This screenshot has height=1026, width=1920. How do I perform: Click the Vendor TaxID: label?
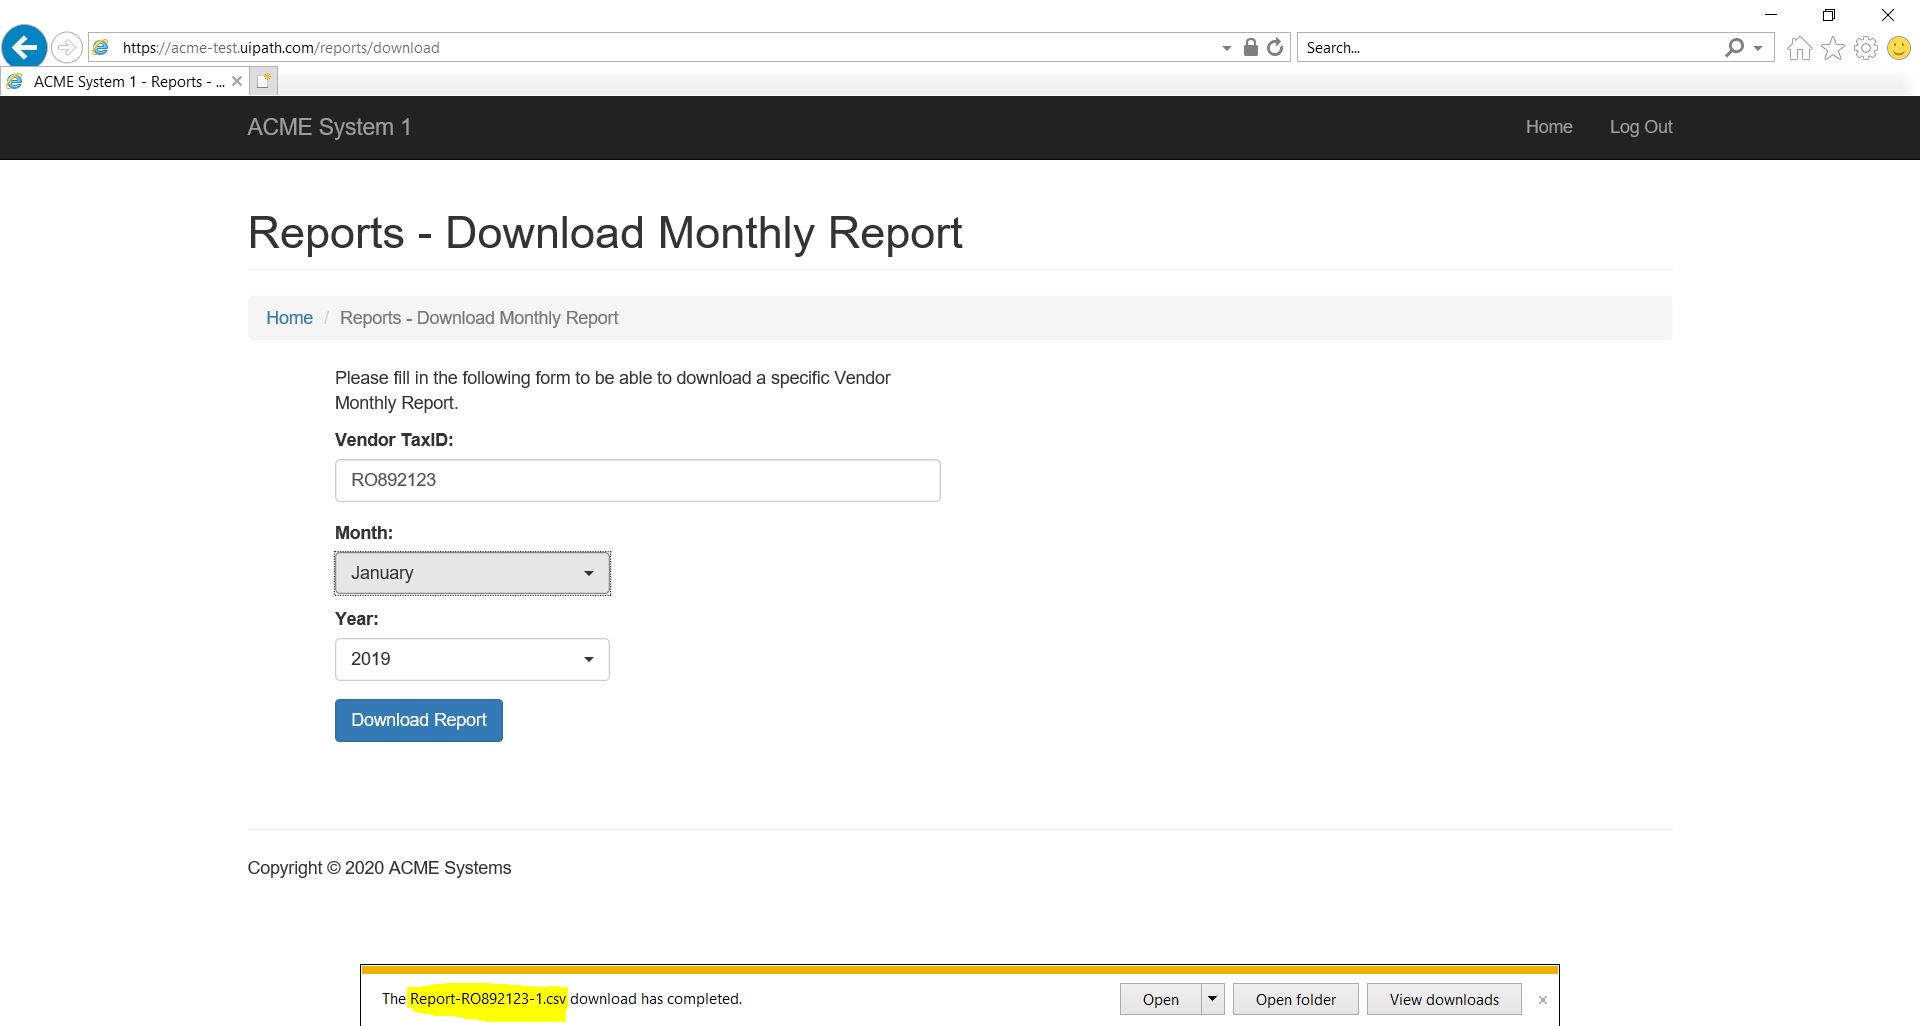pyautogui.click(x=394, y=440)
